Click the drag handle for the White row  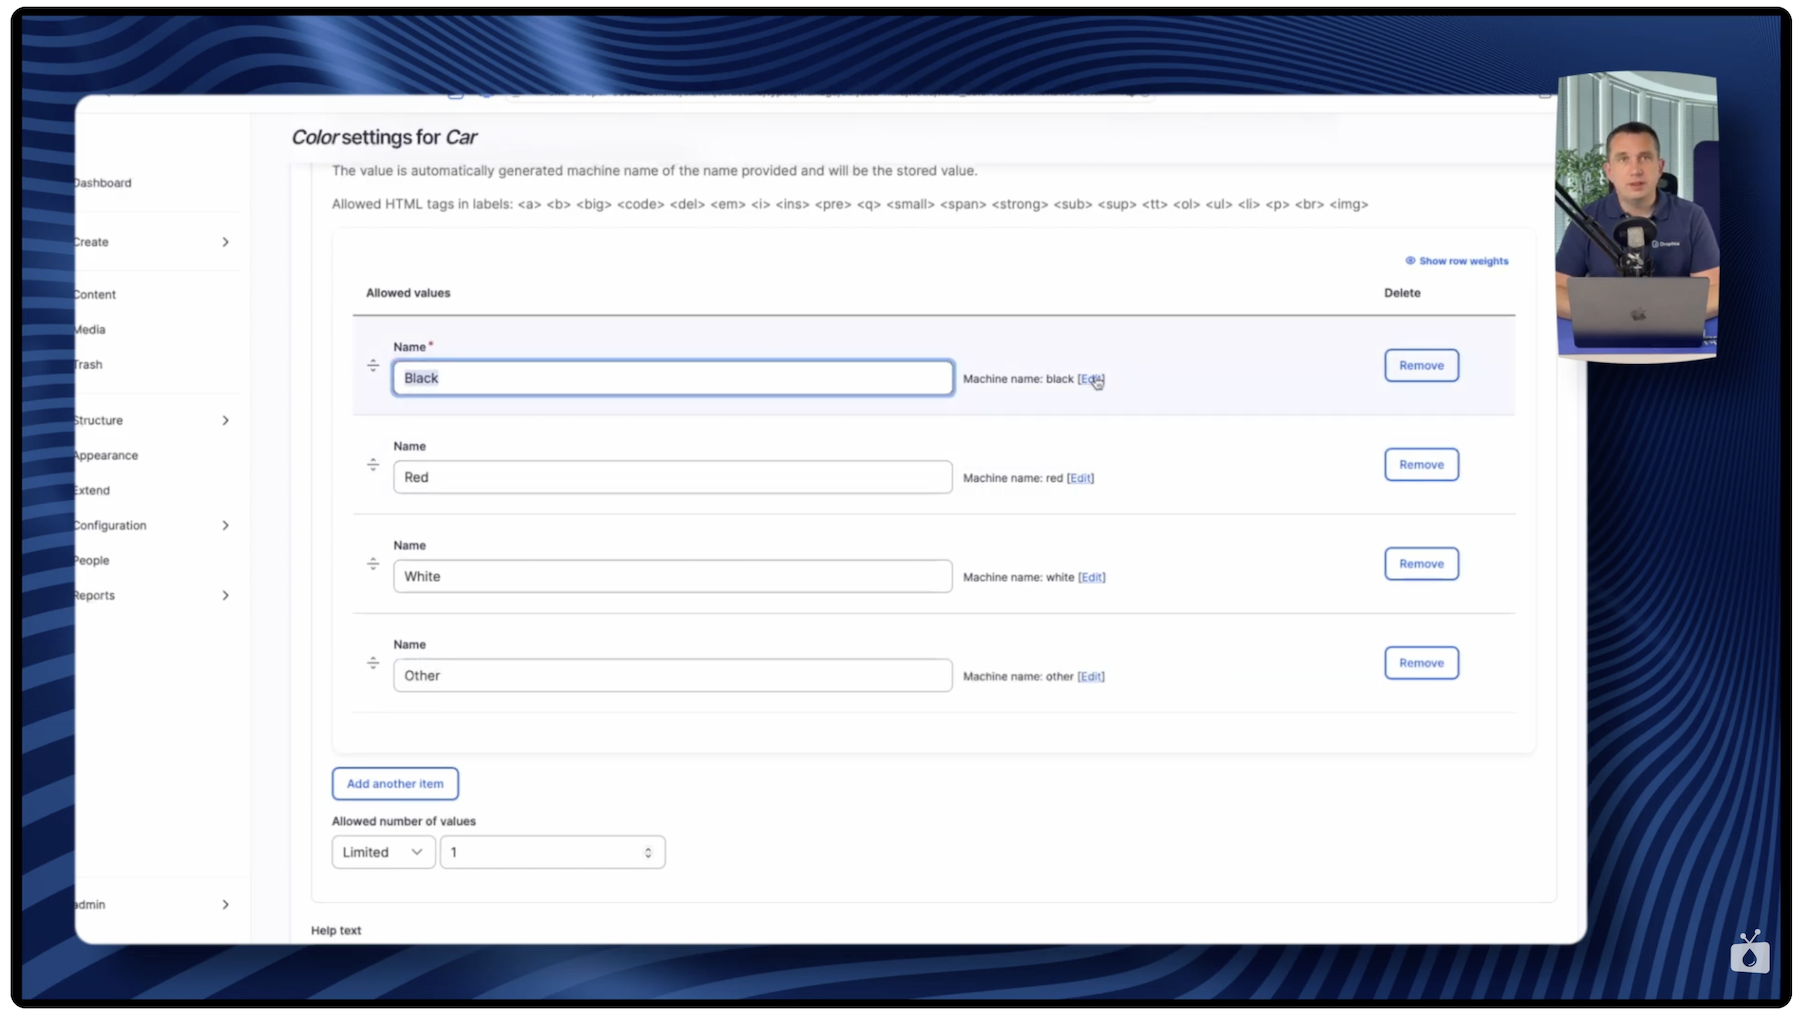point(373,564)
